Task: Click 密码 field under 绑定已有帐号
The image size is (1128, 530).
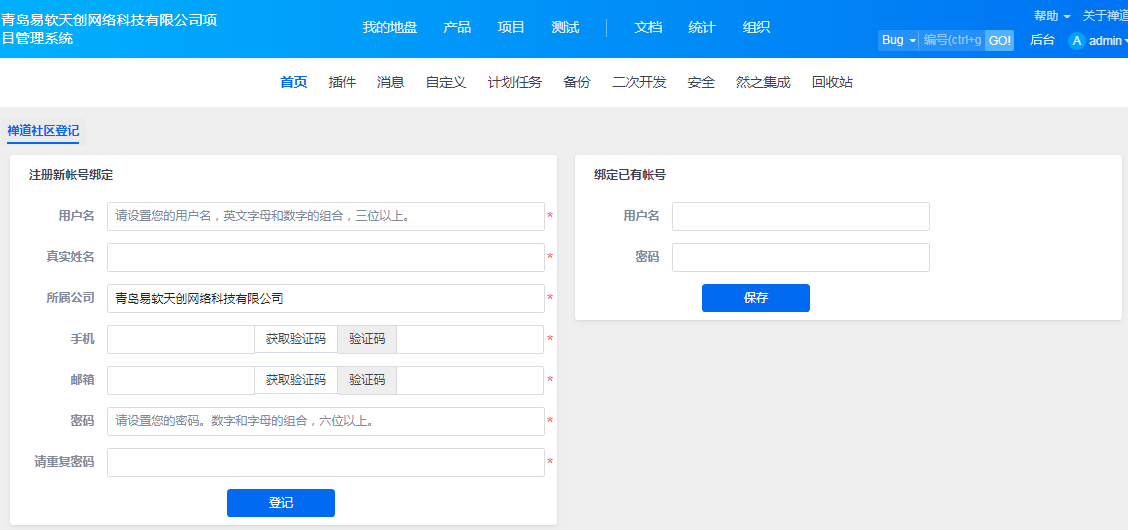Action: pos(801,257)
